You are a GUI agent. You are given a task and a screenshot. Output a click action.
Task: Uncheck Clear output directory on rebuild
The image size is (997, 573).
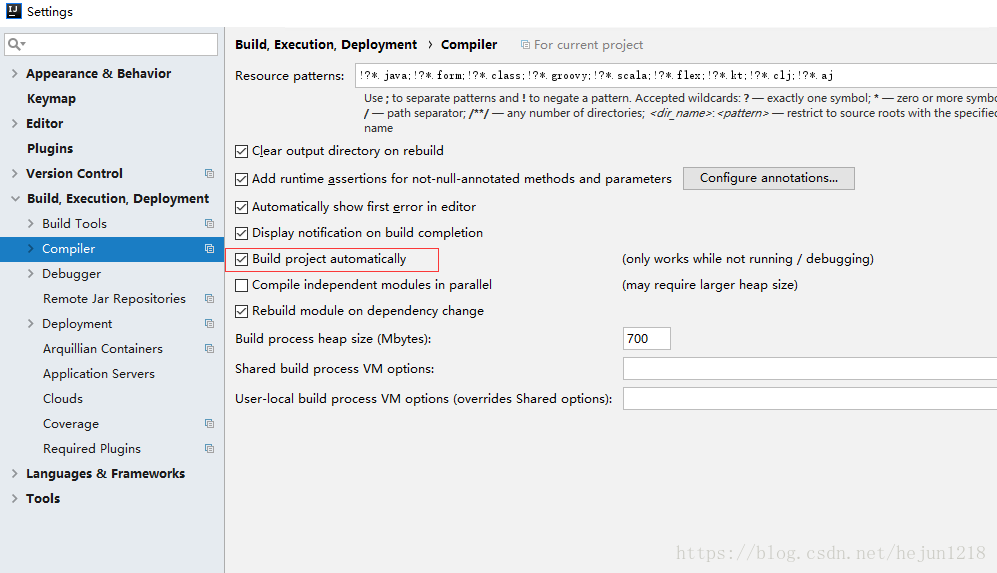pos(241,151)
